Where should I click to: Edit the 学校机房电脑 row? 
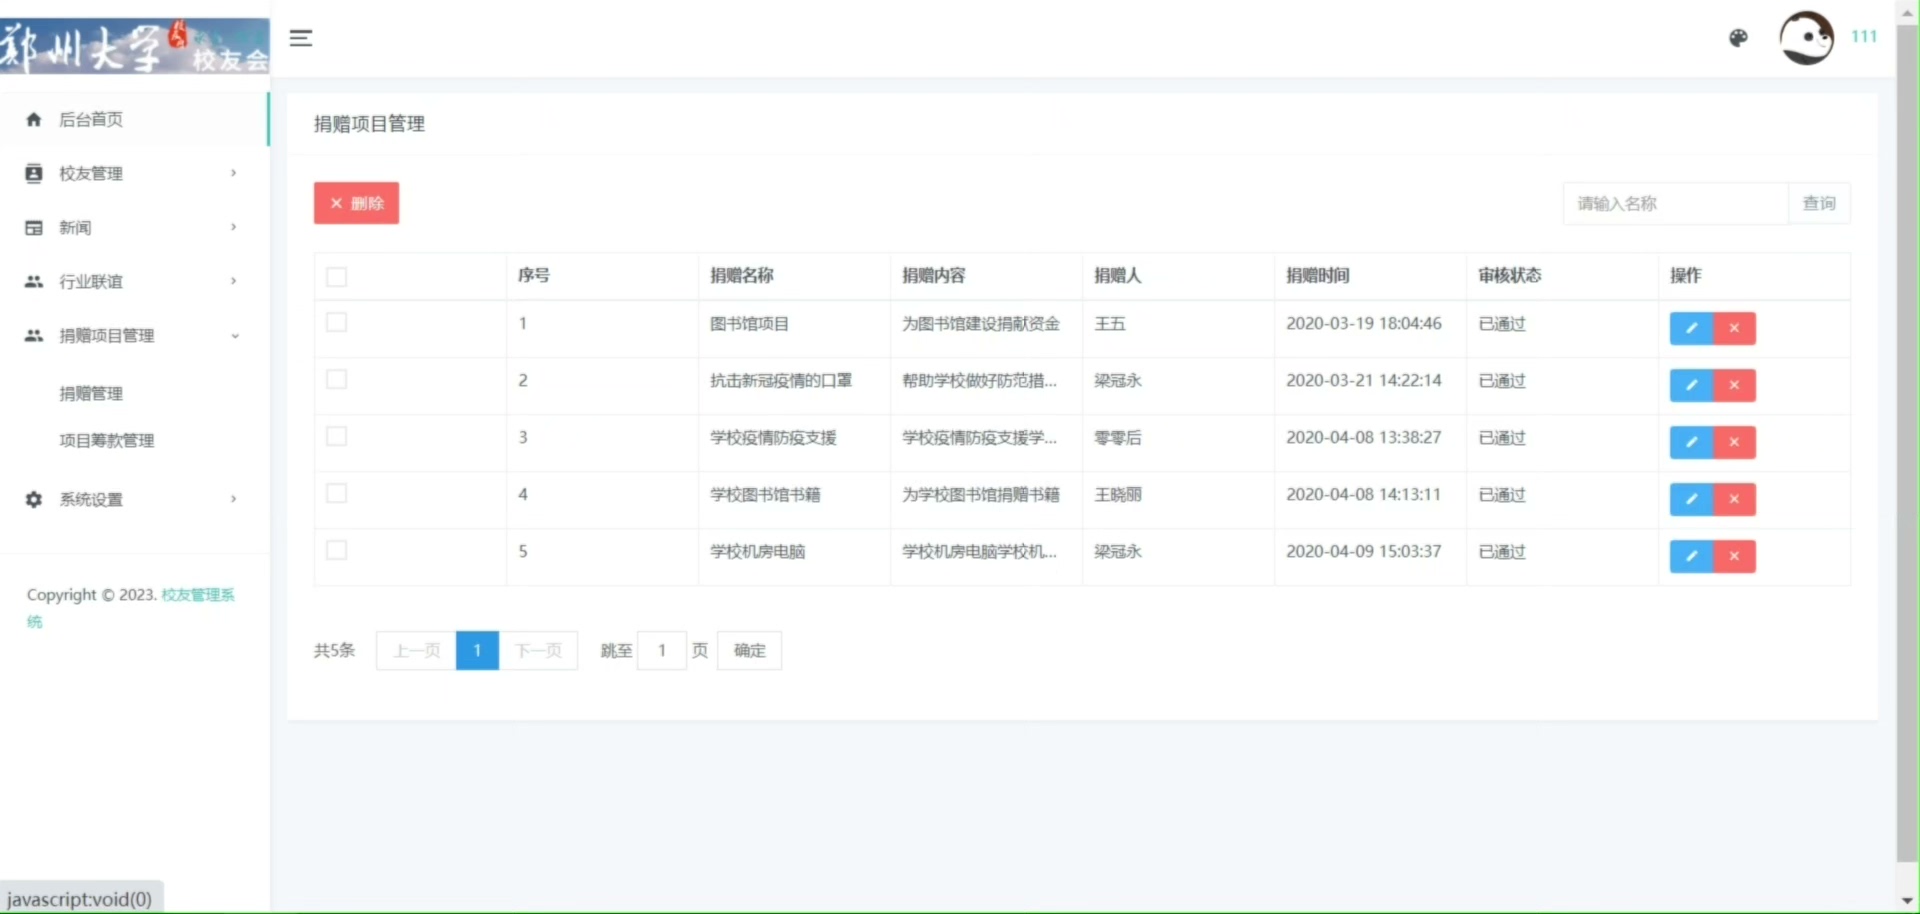click(x=1691, y=556)
